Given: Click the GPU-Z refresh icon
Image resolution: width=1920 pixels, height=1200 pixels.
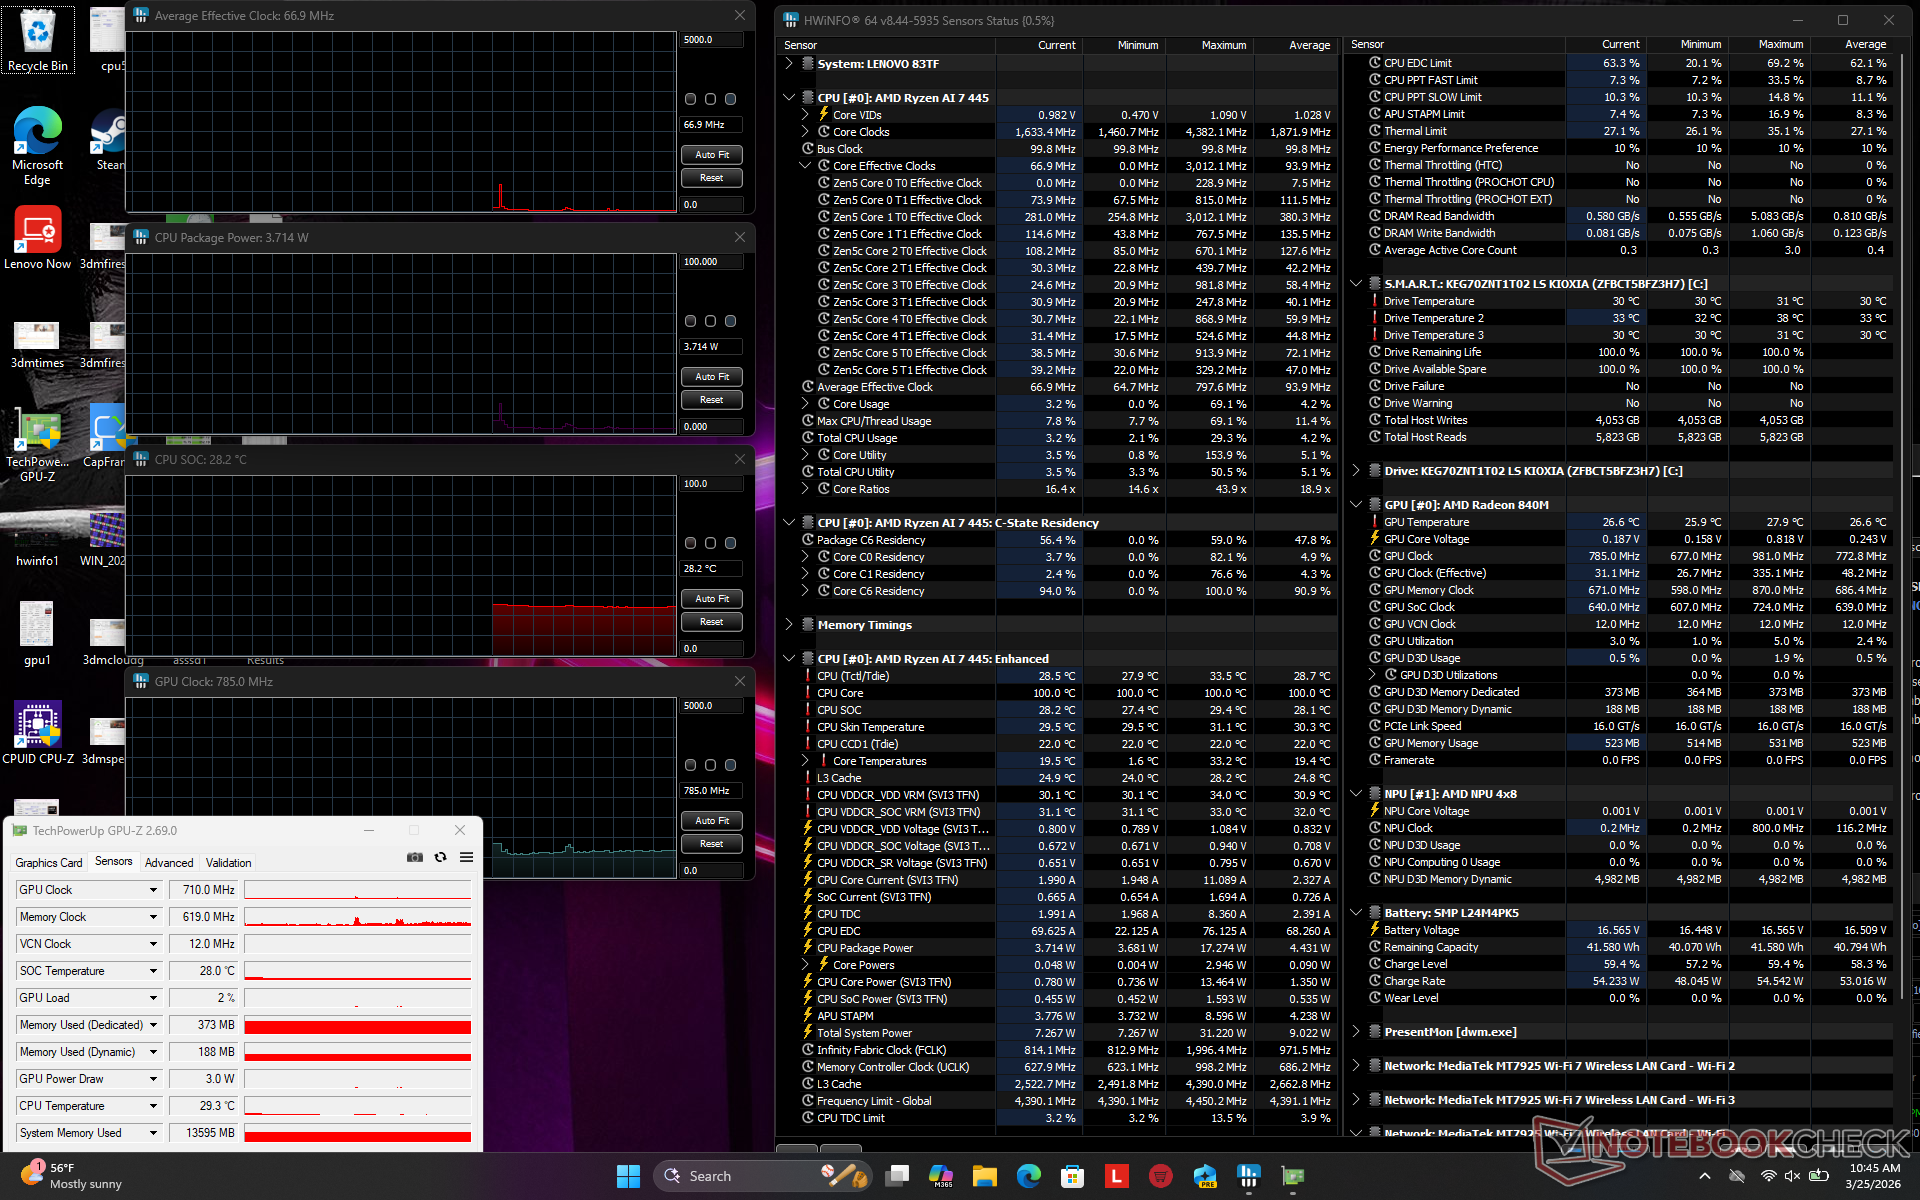Looking at the screenshot, I should 440,857.
